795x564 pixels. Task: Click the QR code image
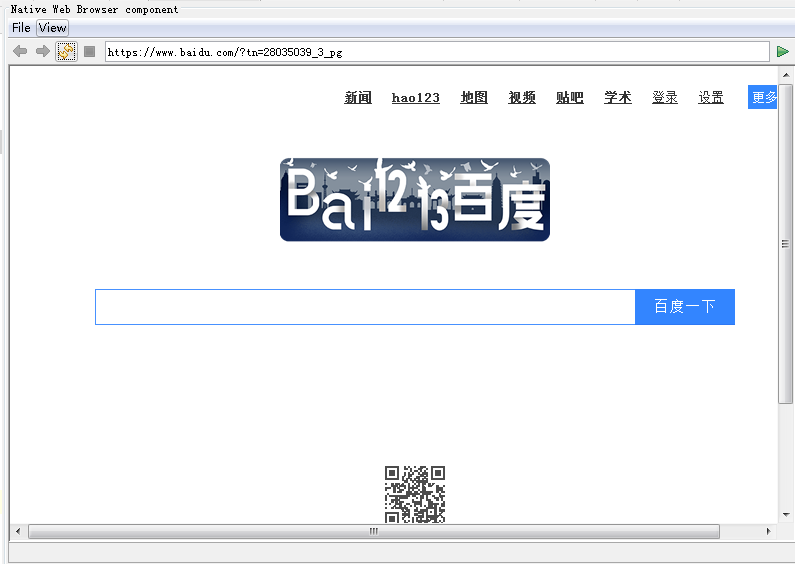click(x=415, y=495)
